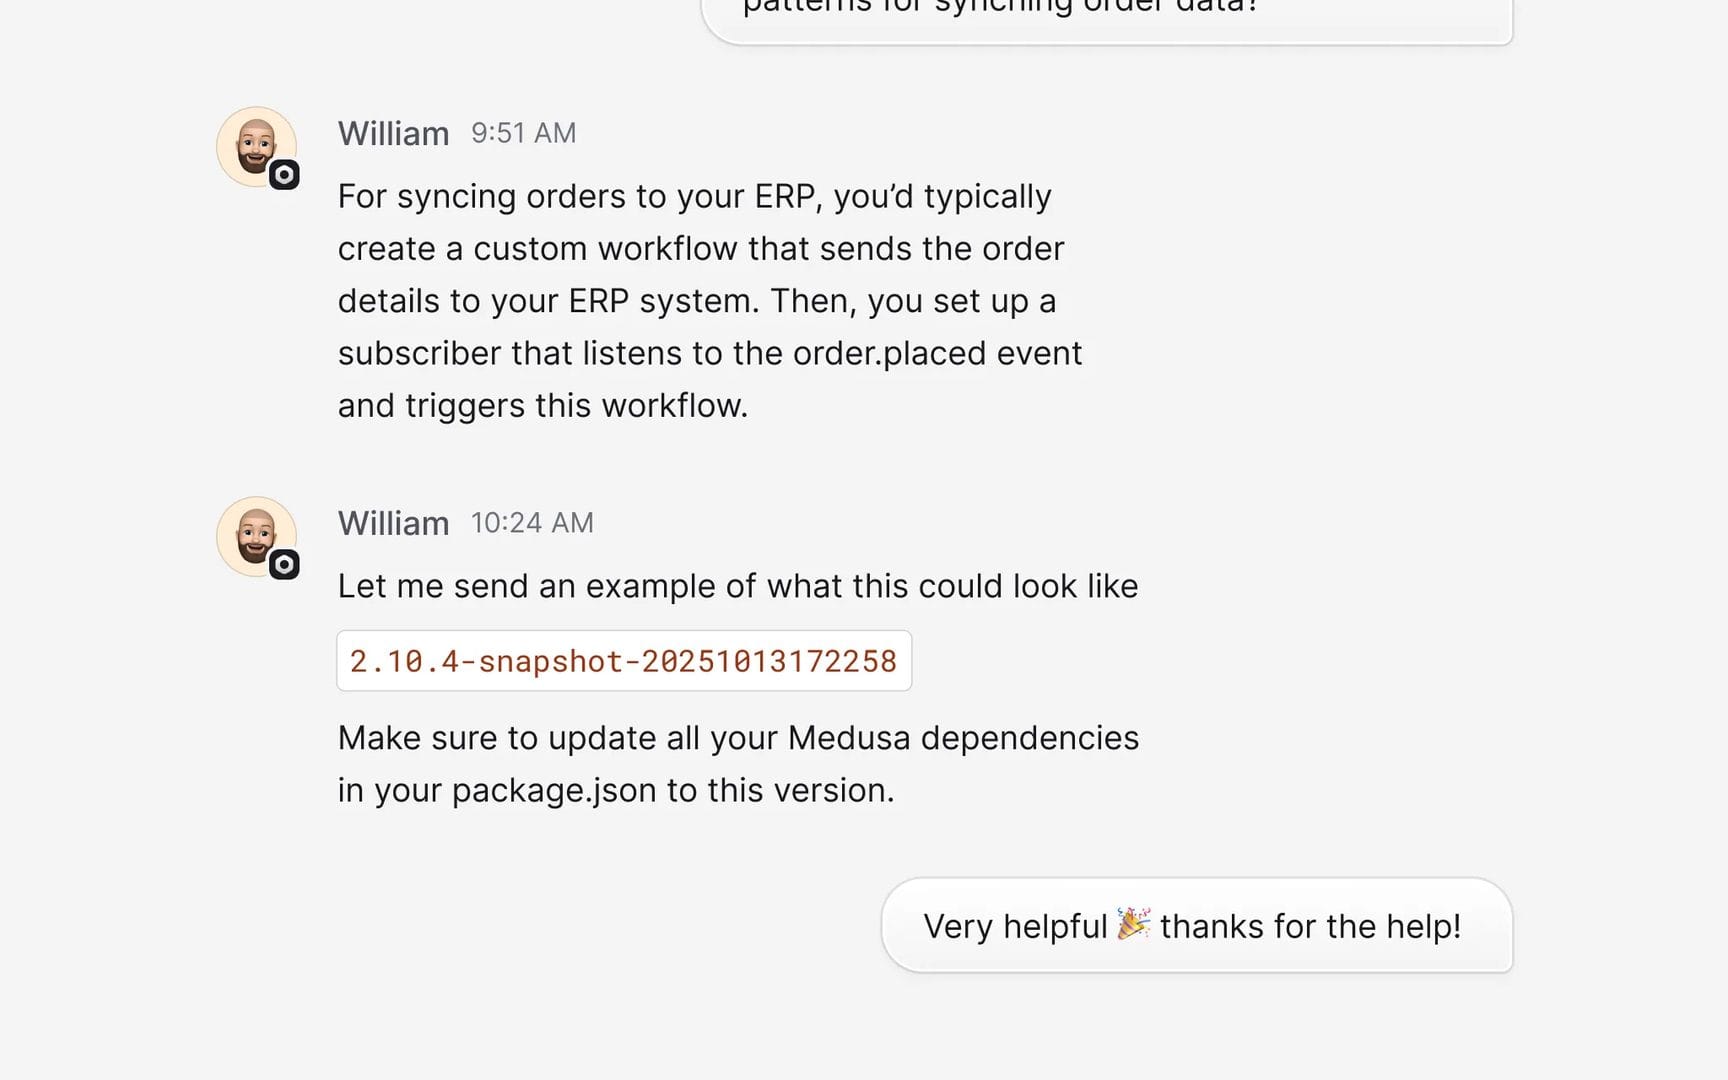
Task: Click the partially visible syncing order data bubble
Action: 1107,16
